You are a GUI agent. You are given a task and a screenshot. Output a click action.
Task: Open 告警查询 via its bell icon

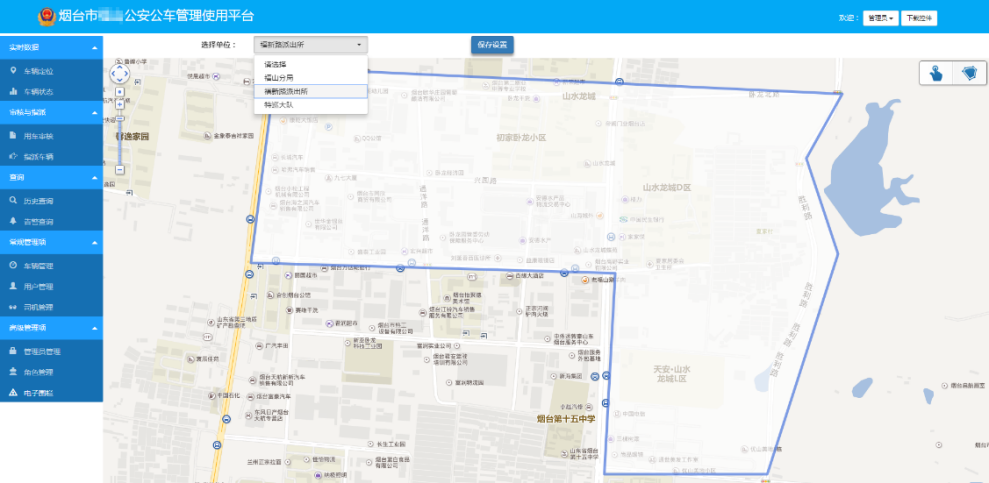click(13, 221)
